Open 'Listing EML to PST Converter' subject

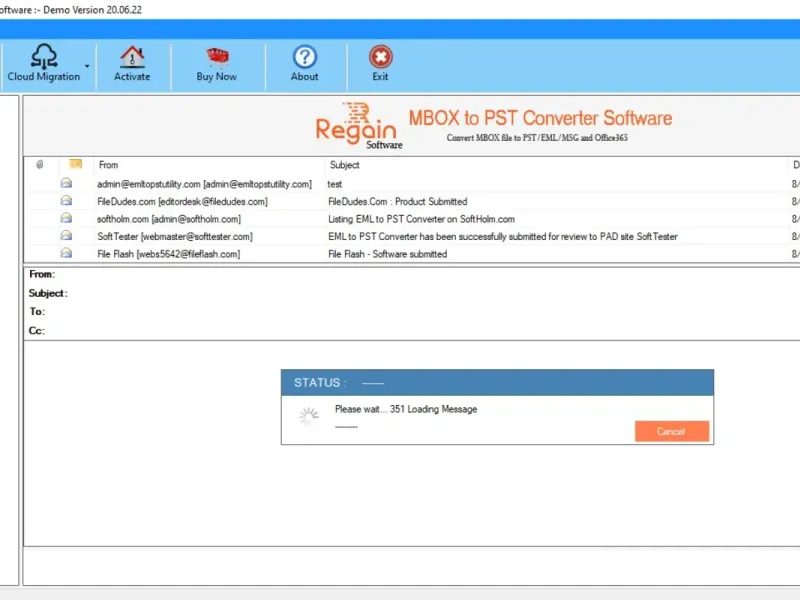[x=421, y=219]
